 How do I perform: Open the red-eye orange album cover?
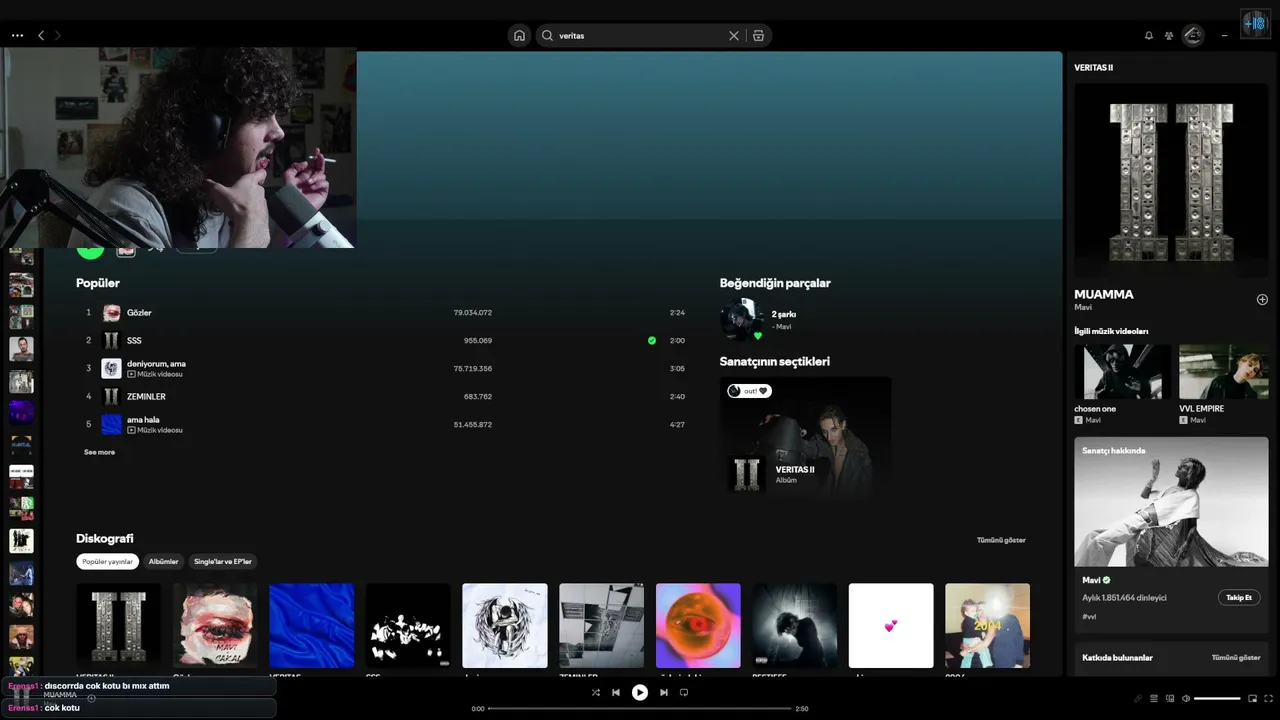click(x=698, y=626)
